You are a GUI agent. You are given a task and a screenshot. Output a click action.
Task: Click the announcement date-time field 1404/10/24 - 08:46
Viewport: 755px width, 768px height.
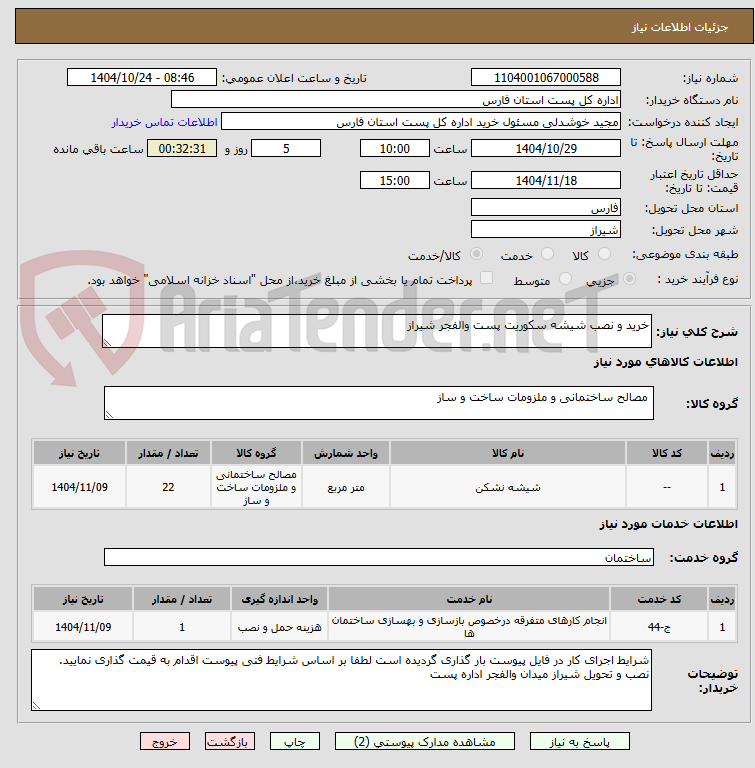pyautogui.click(x=142, y=78)
